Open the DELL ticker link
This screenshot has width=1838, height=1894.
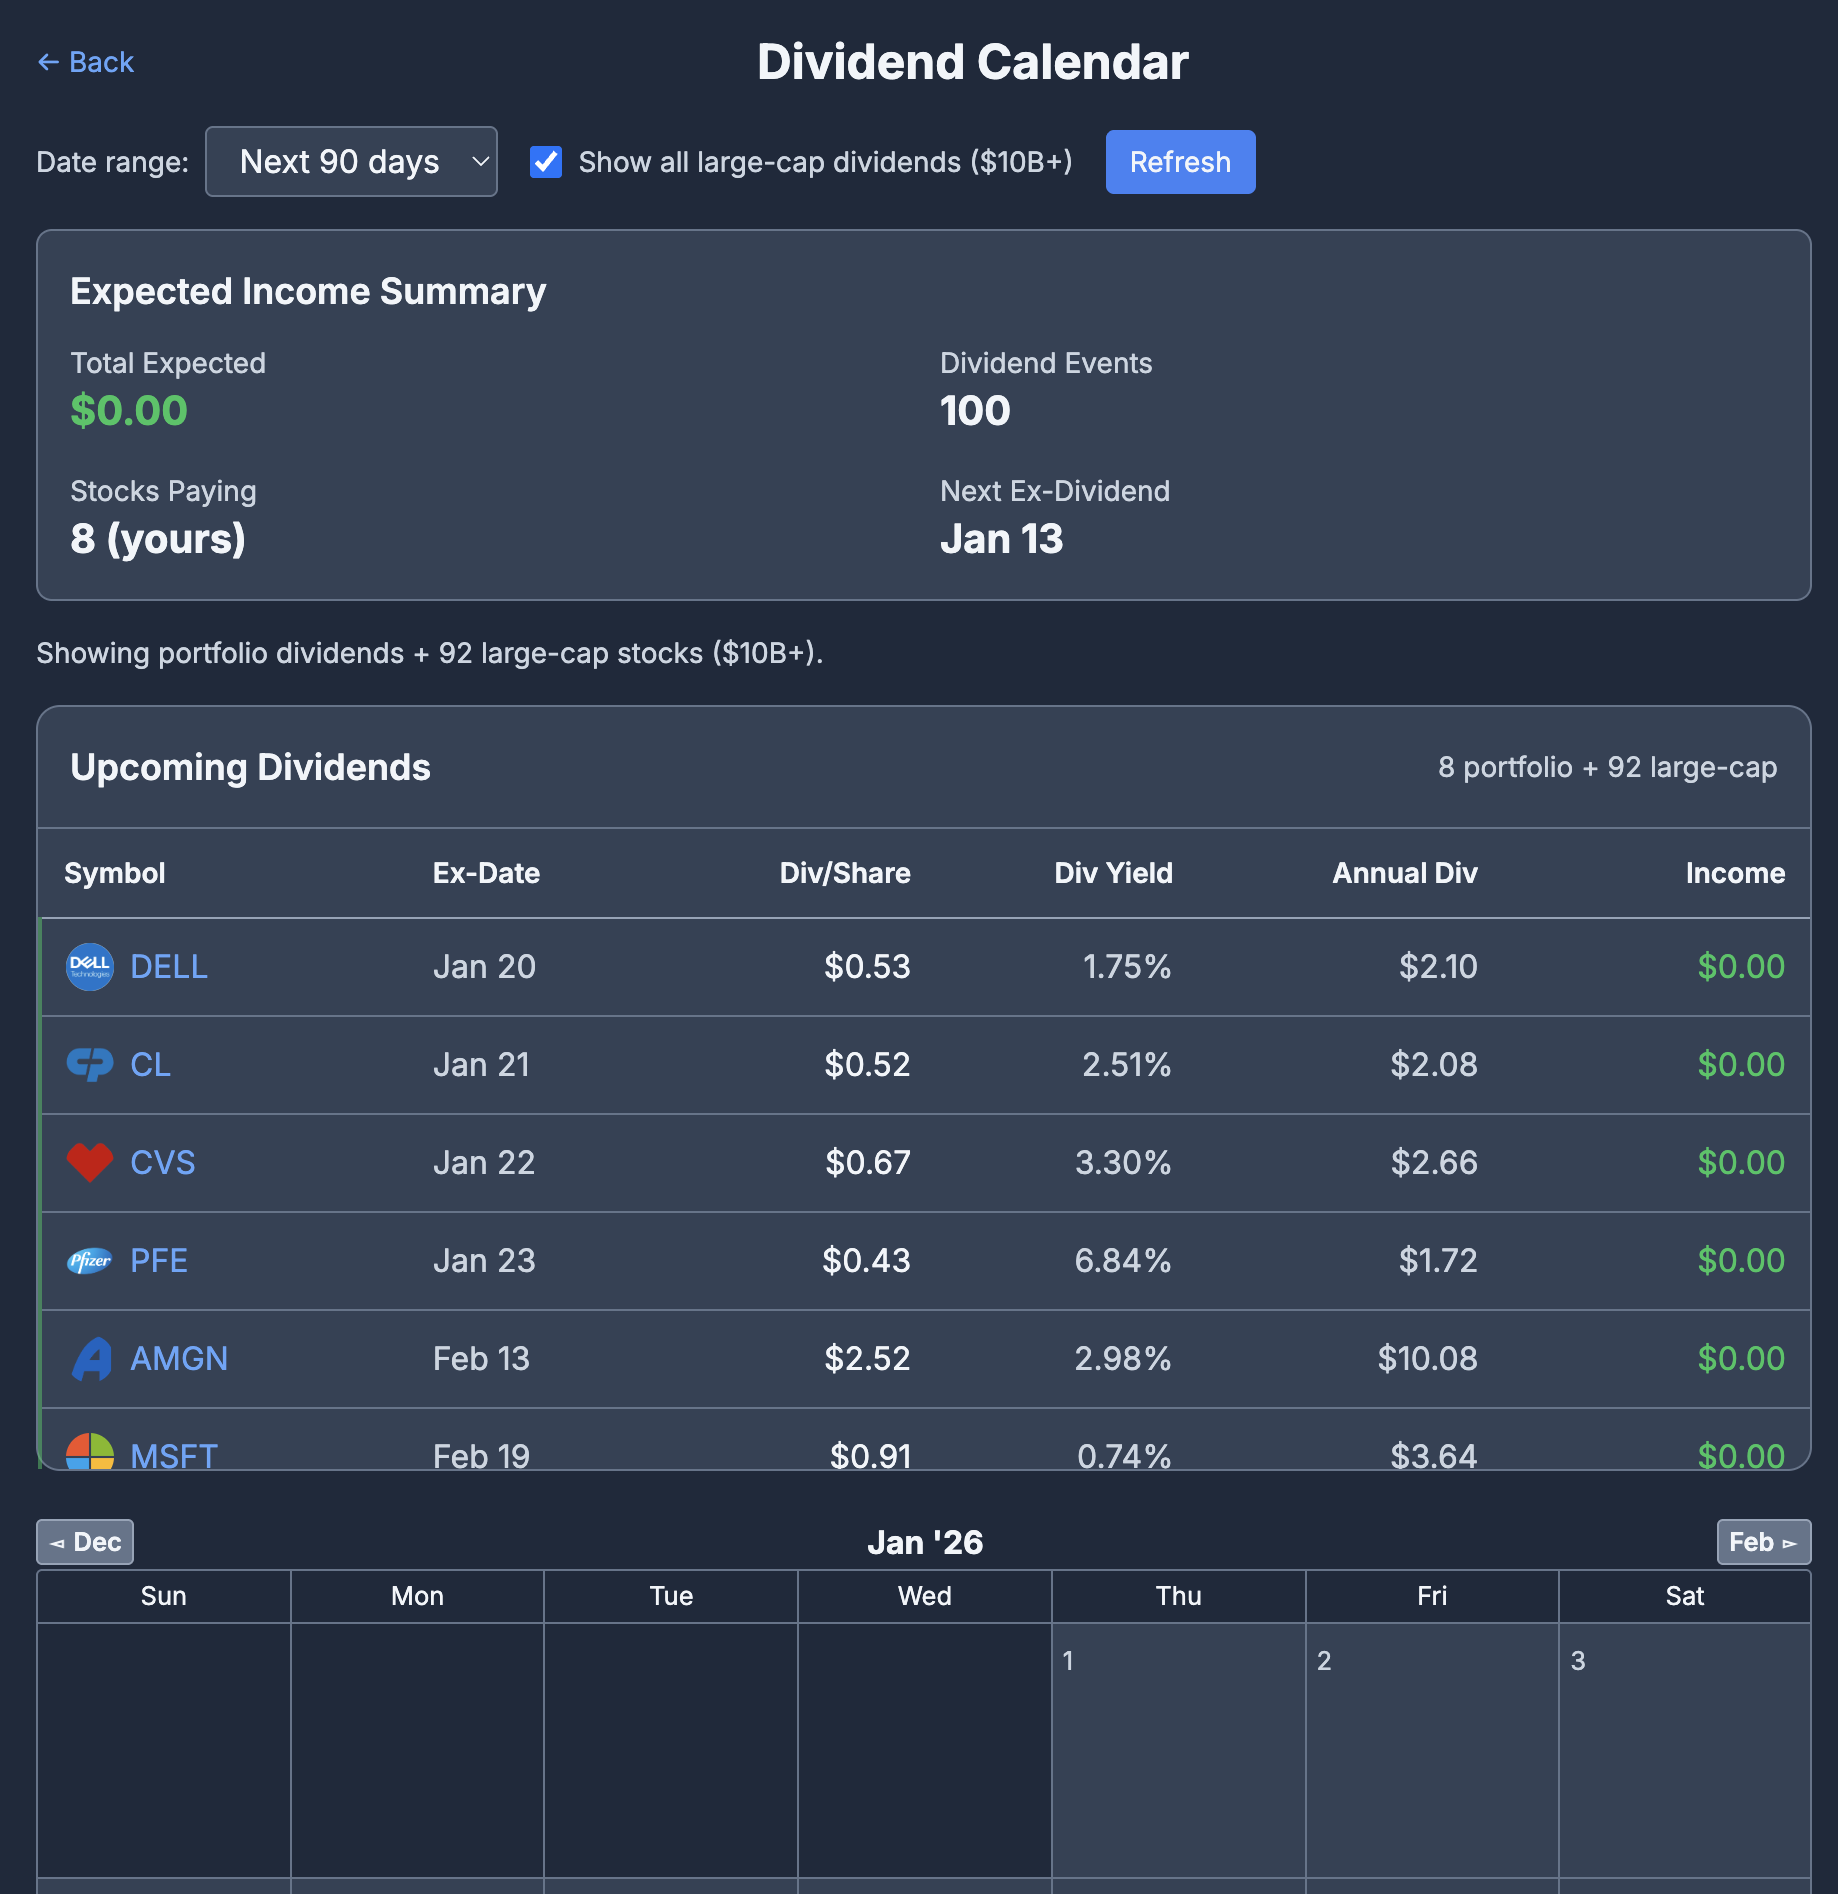[x=168, y=966]
